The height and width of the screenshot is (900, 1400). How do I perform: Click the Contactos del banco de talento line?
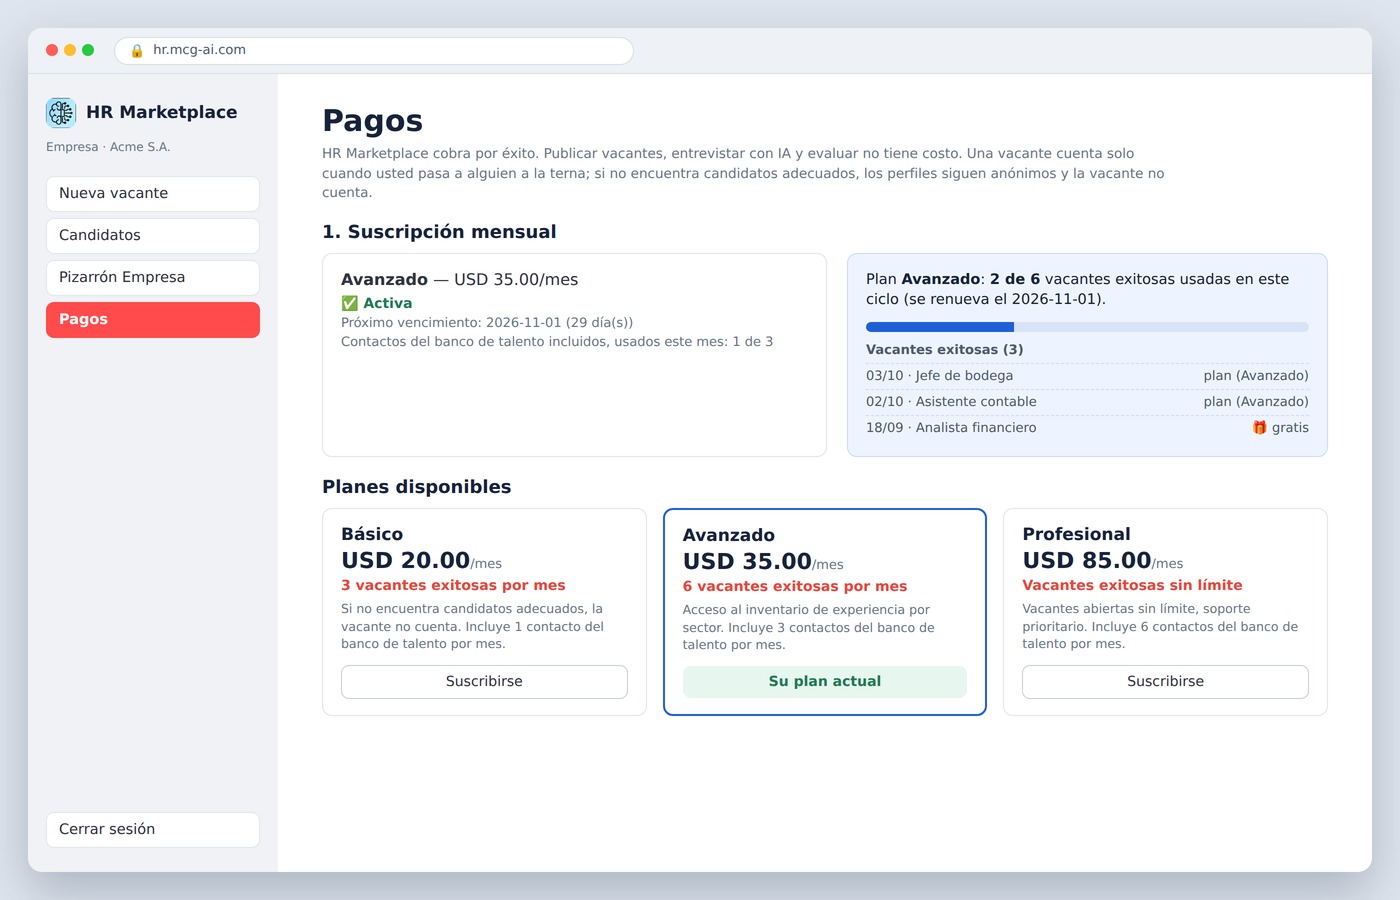(x=557, y=342)
